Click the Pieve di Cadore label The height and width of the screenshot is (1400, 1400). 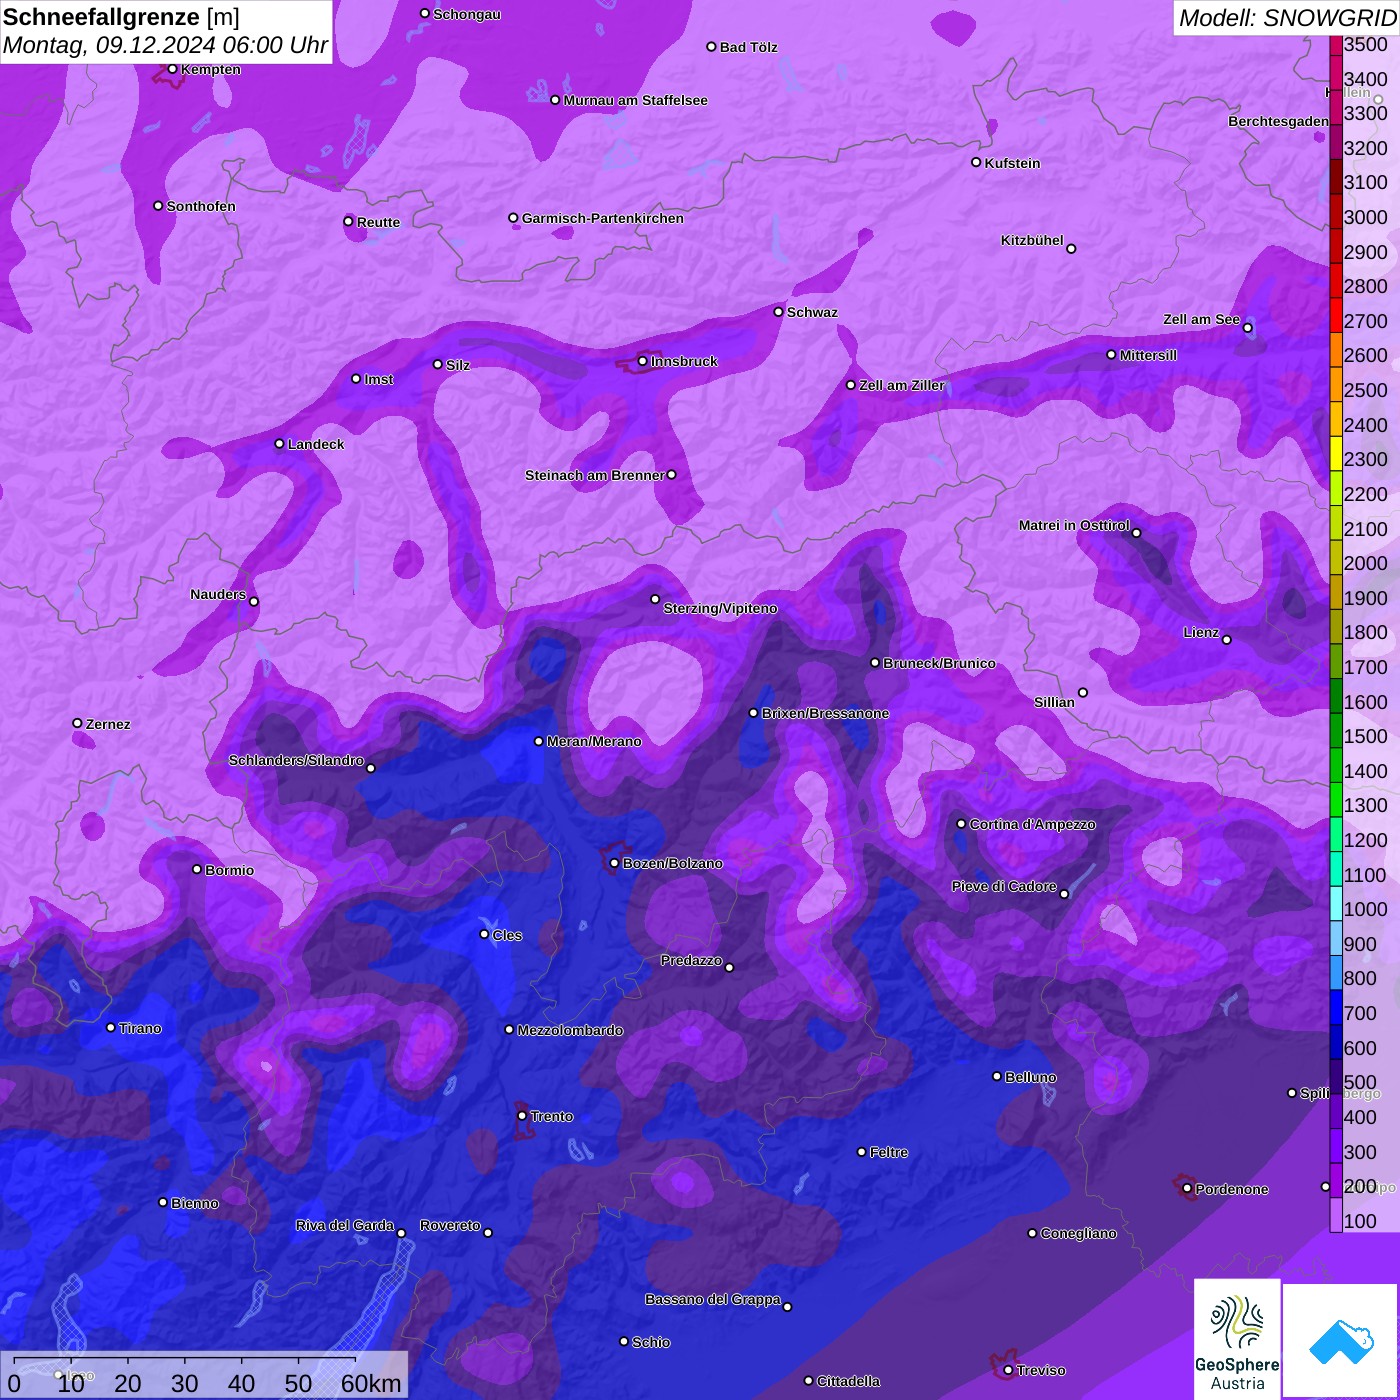(1004, 886)
